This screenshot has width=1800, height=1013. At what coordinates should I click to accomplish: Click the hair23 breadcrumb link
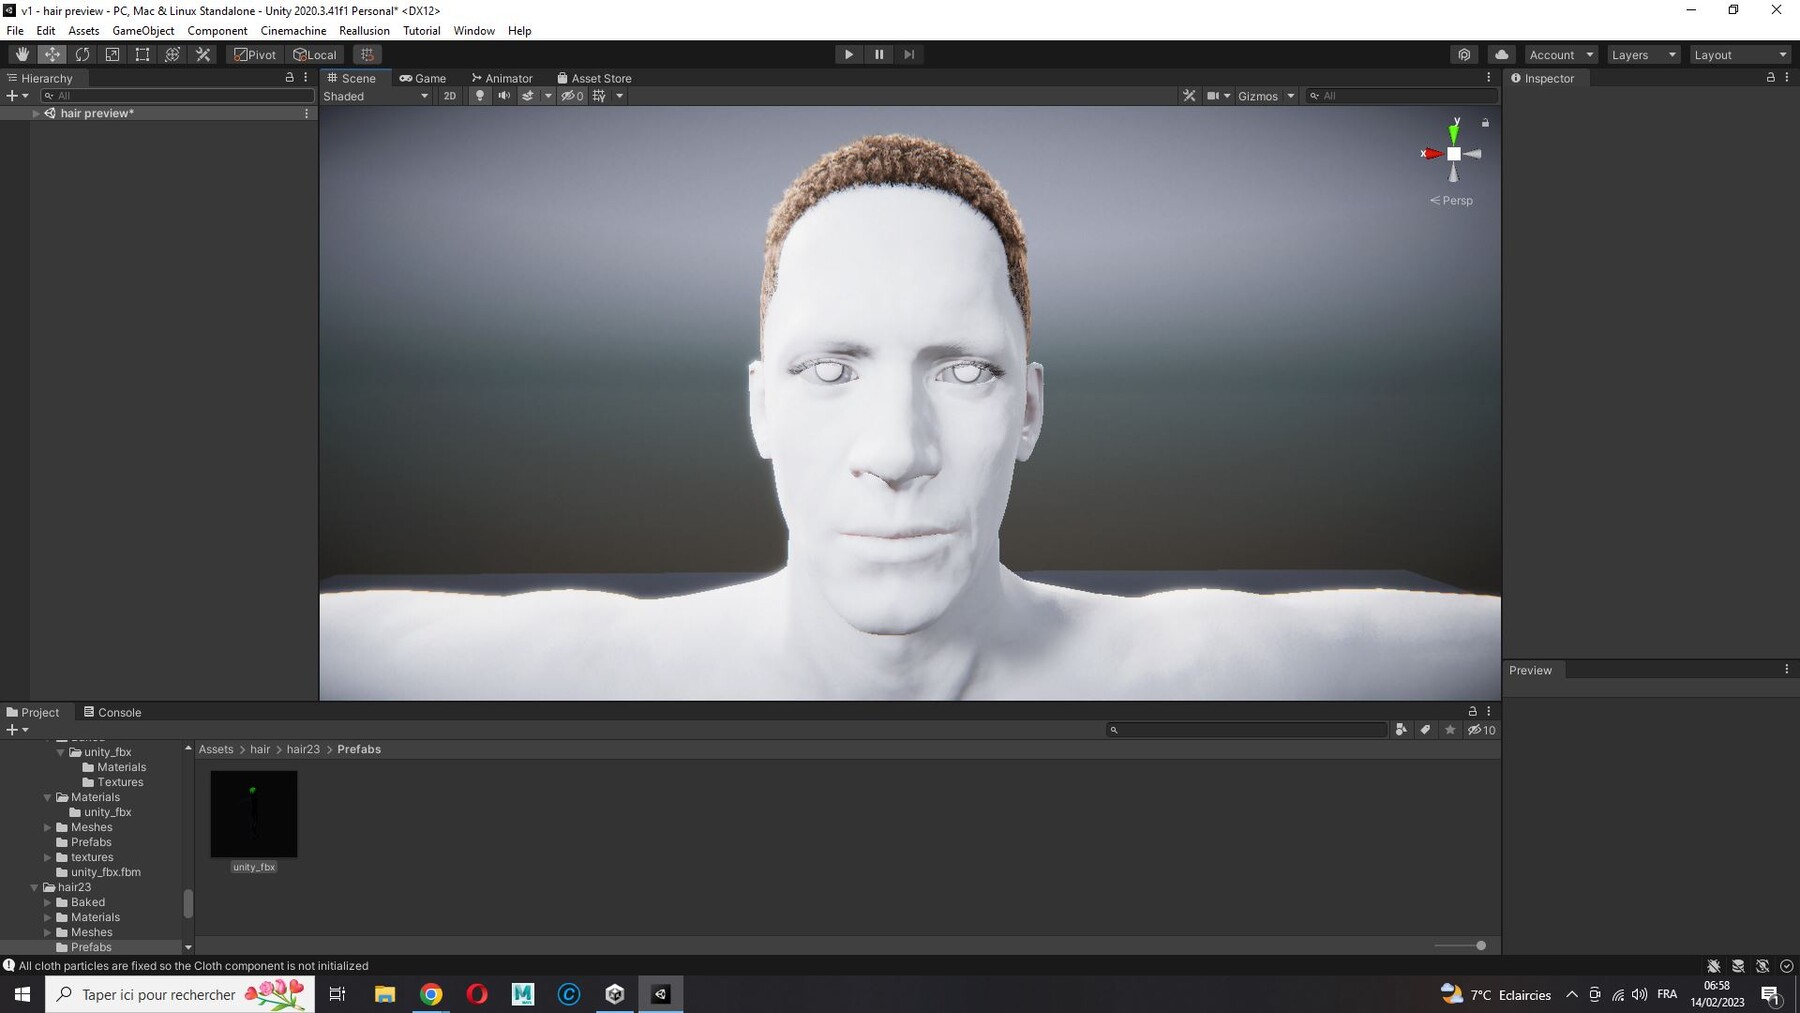click(303, 749)
